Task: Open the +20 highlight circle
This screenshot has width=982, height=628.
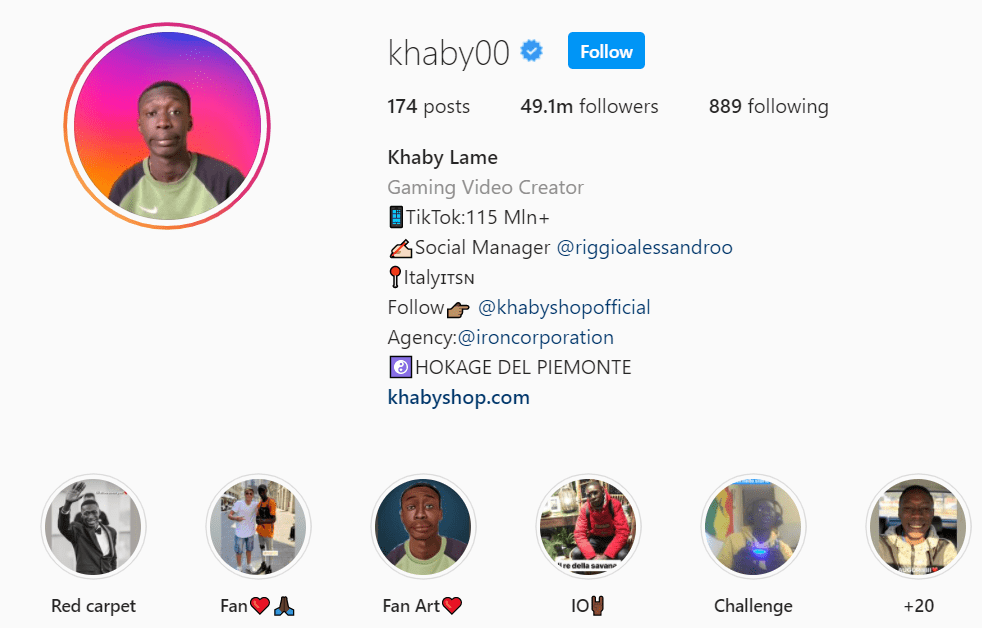Action: 918,527
